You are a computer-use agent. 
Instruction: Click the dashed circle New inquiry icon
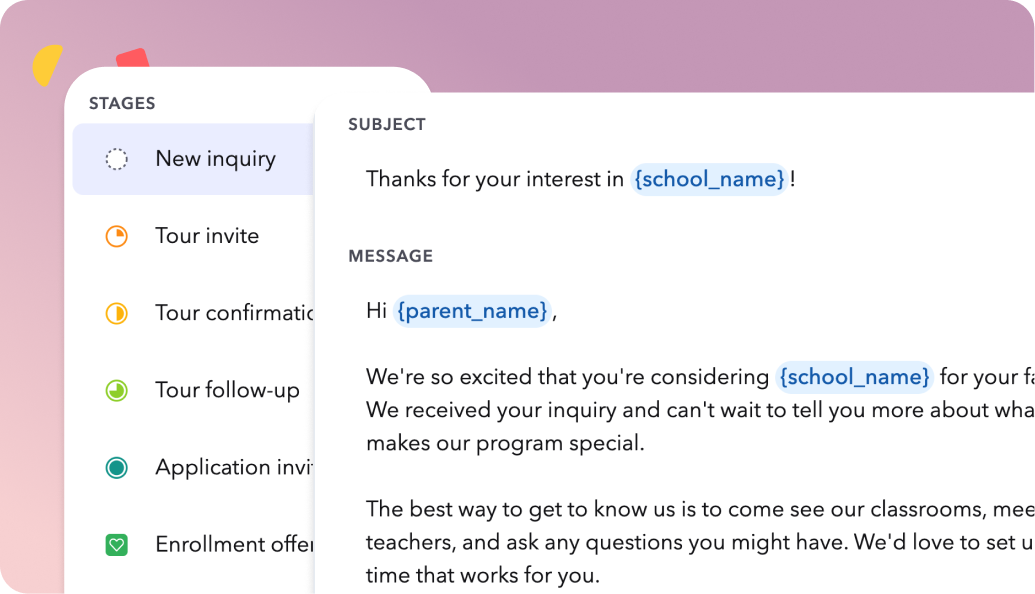117,159
